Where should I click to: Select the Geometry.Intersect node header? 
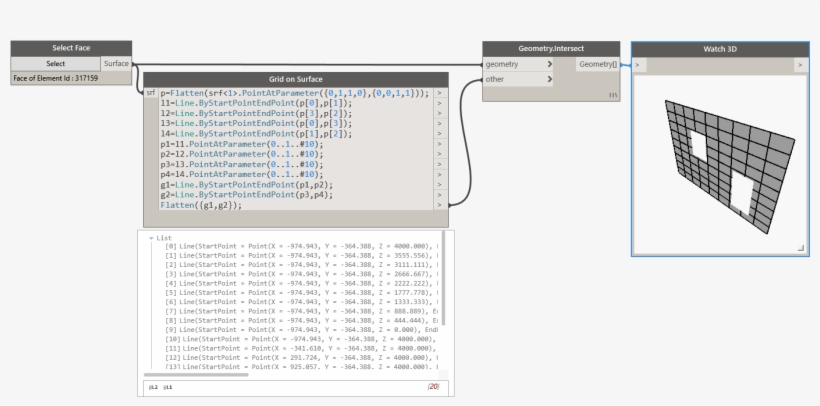pyautogui.click(x=551, y=48)
